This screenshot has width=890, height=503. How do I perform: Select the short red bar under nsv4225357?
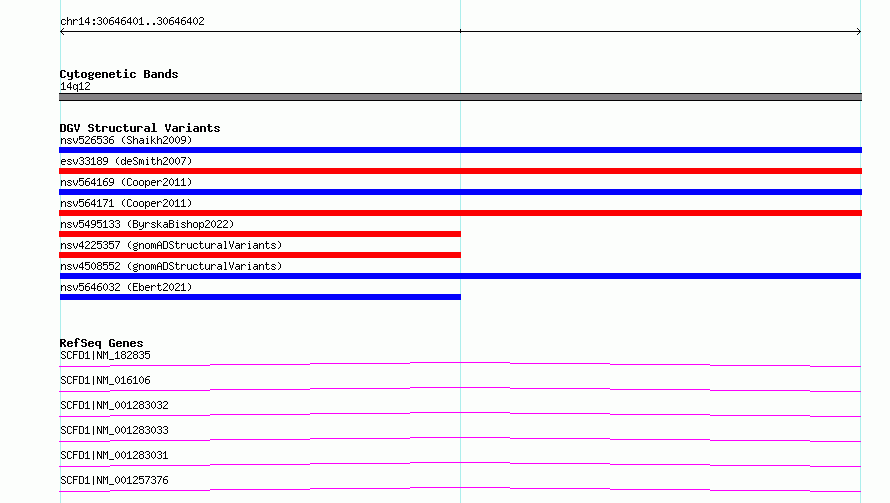click(x=260, y=255)
